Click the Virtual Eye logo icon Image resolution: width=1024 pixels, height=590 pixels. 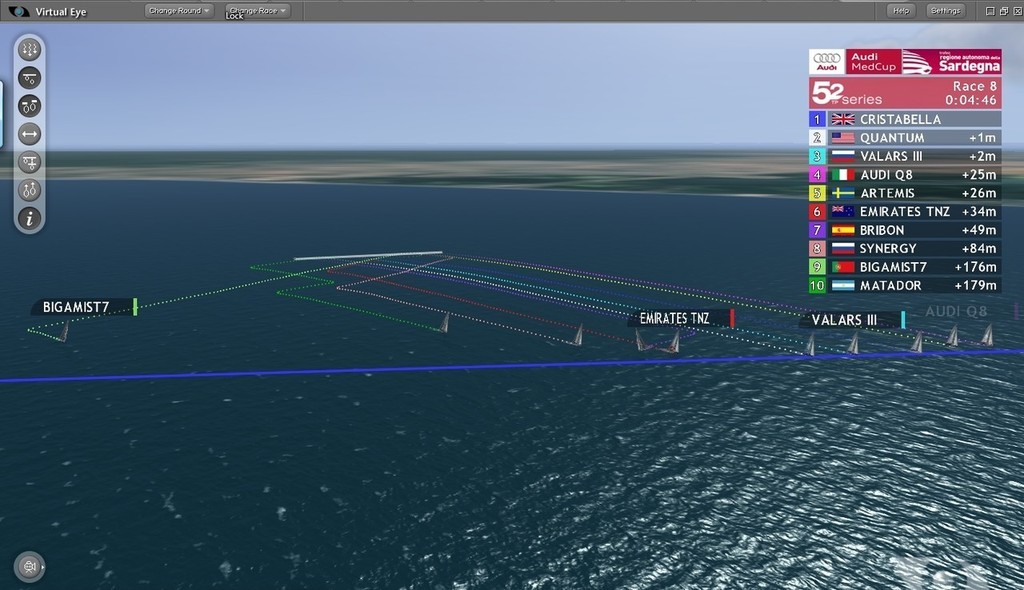point(18,11)
